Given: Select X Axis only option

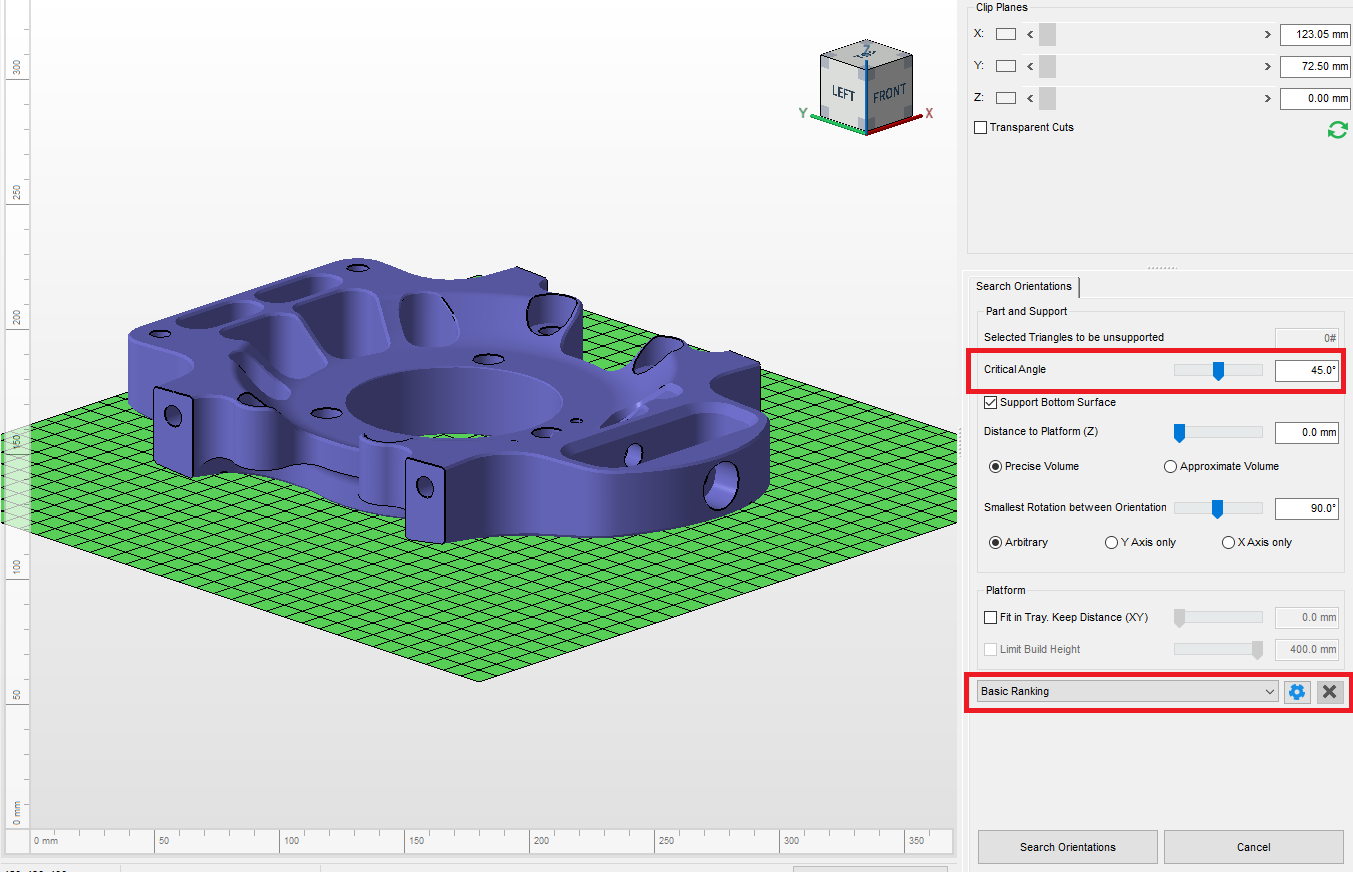Looking at the screenshot, I should point(1228,542).
